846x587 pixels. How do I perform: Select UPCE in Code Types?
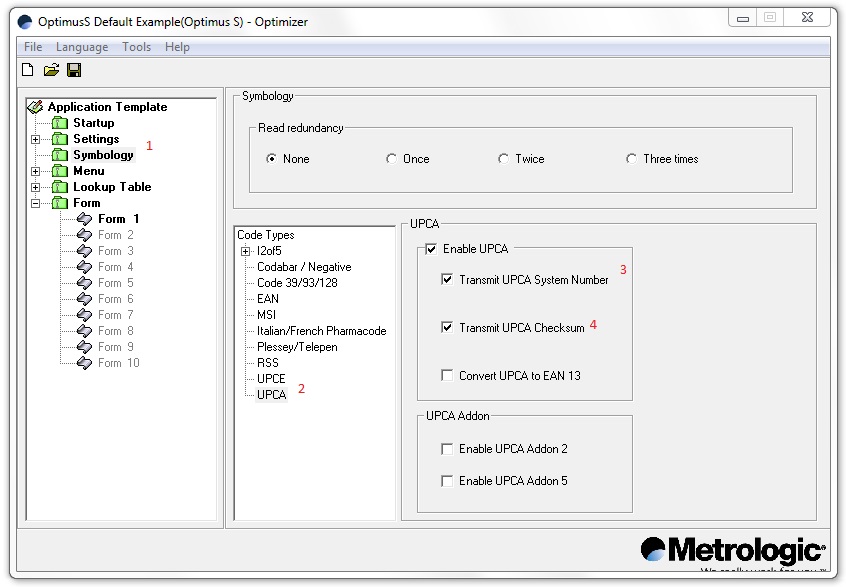click(271, 379)
